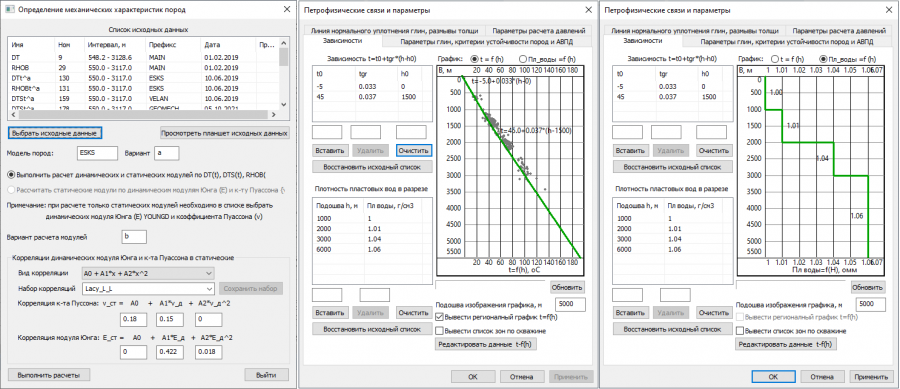Confirm with OK in the middle dialog
The image size is (900, 389).
tap(473, 377)
